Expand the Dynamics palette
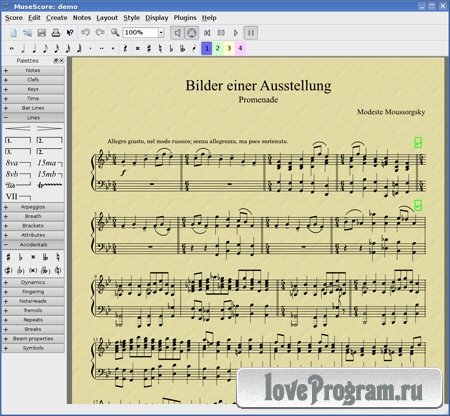Screen dimensions: 450x416 click(x=33, y=282)
